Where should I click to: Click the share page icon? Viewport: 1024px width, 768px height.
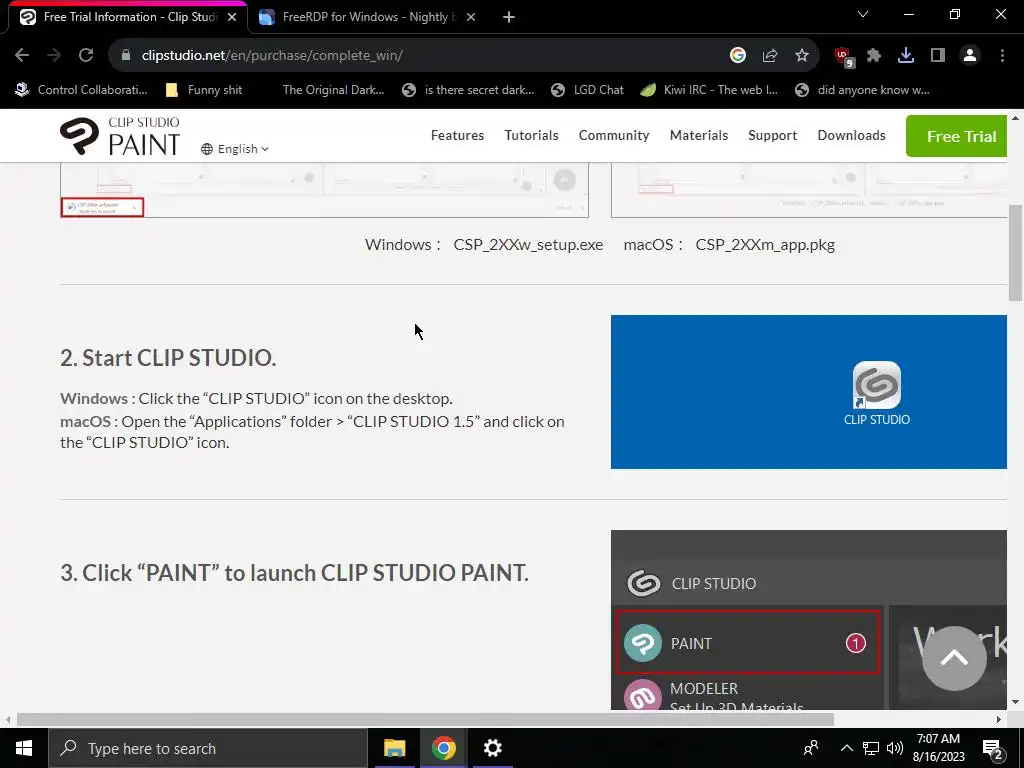(x=770, y=56)
